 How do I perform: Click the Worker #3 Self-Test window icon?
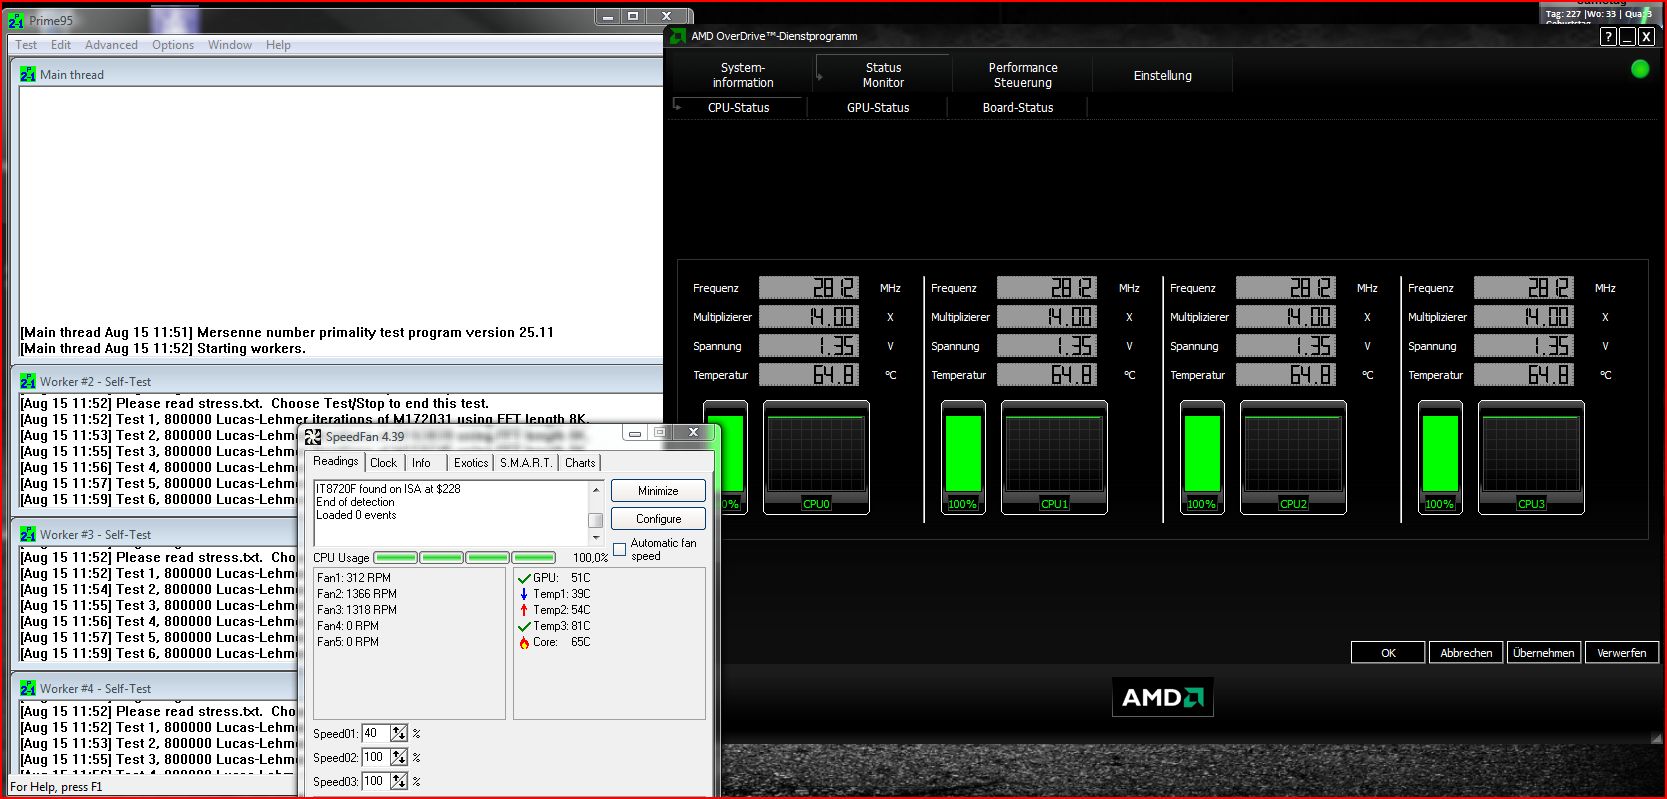coord(28,535)
